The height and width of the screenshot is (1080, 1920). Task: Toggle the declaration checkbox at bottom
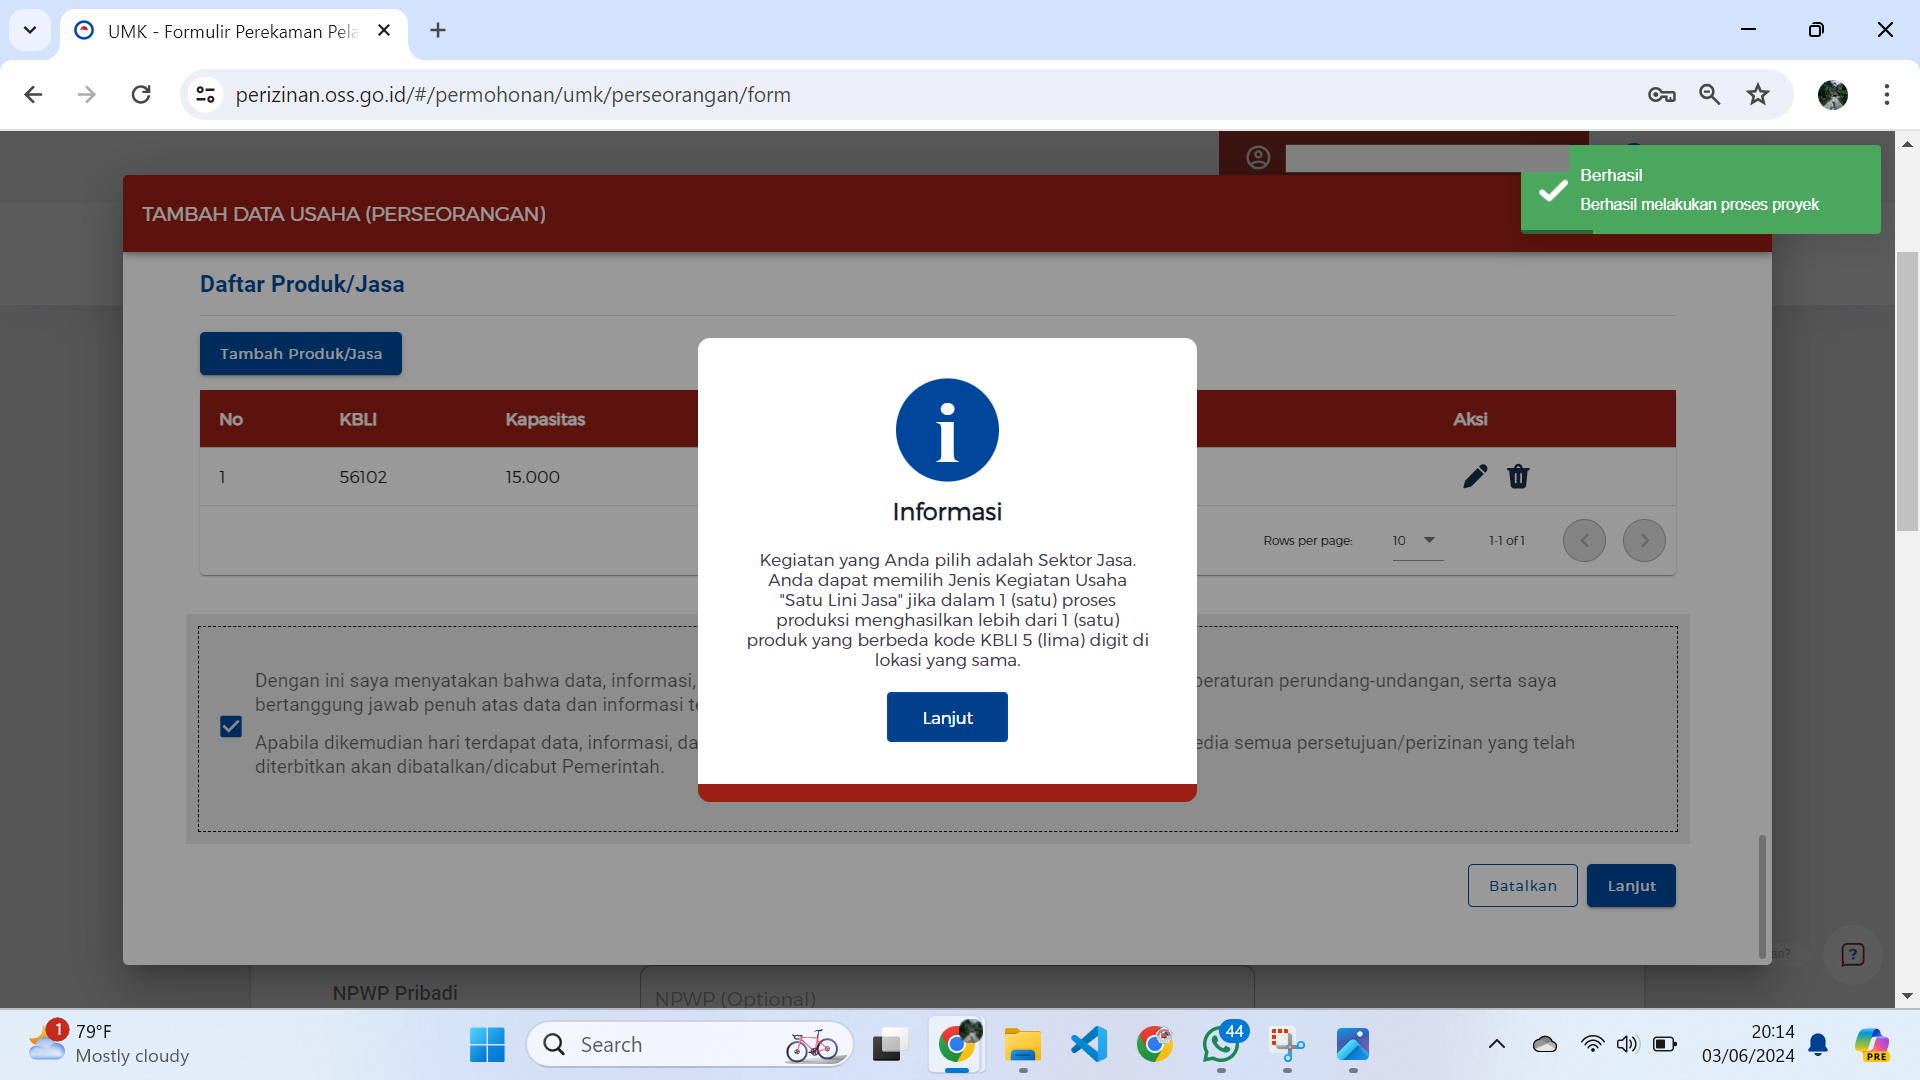(231, 725)
